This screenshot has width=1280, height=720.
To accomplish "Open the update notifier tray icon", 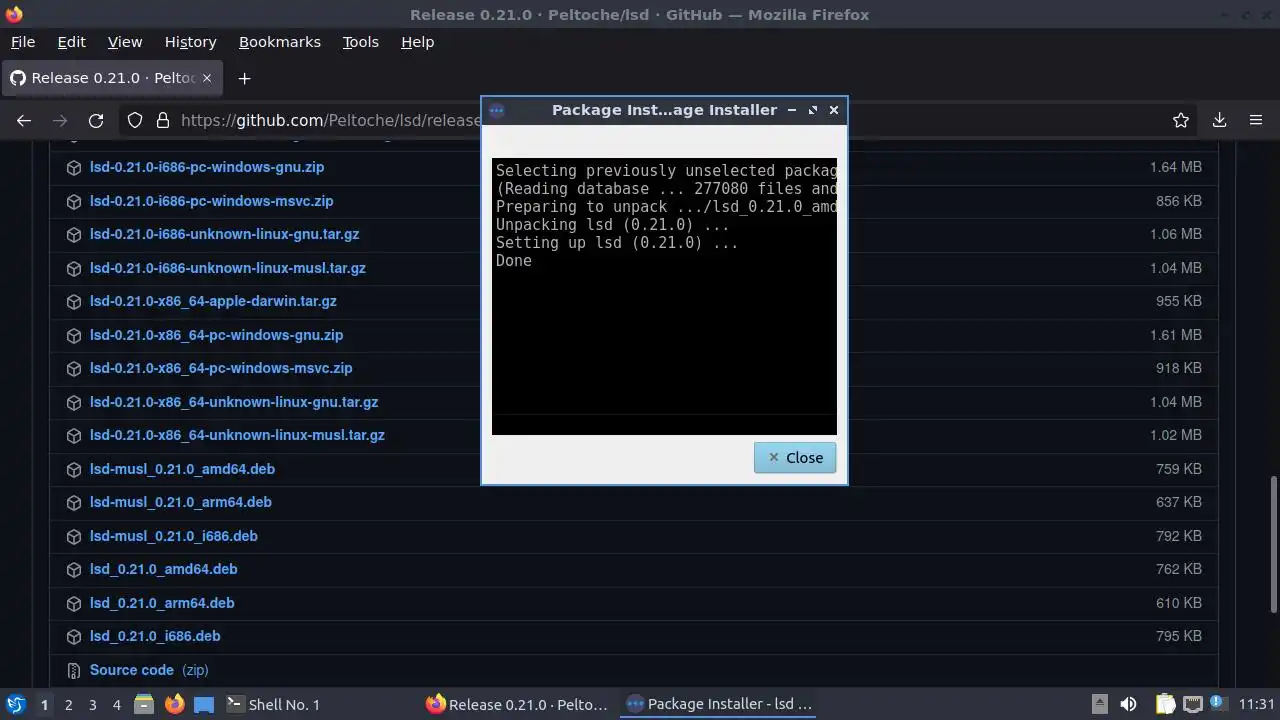I will point(1218,704).
